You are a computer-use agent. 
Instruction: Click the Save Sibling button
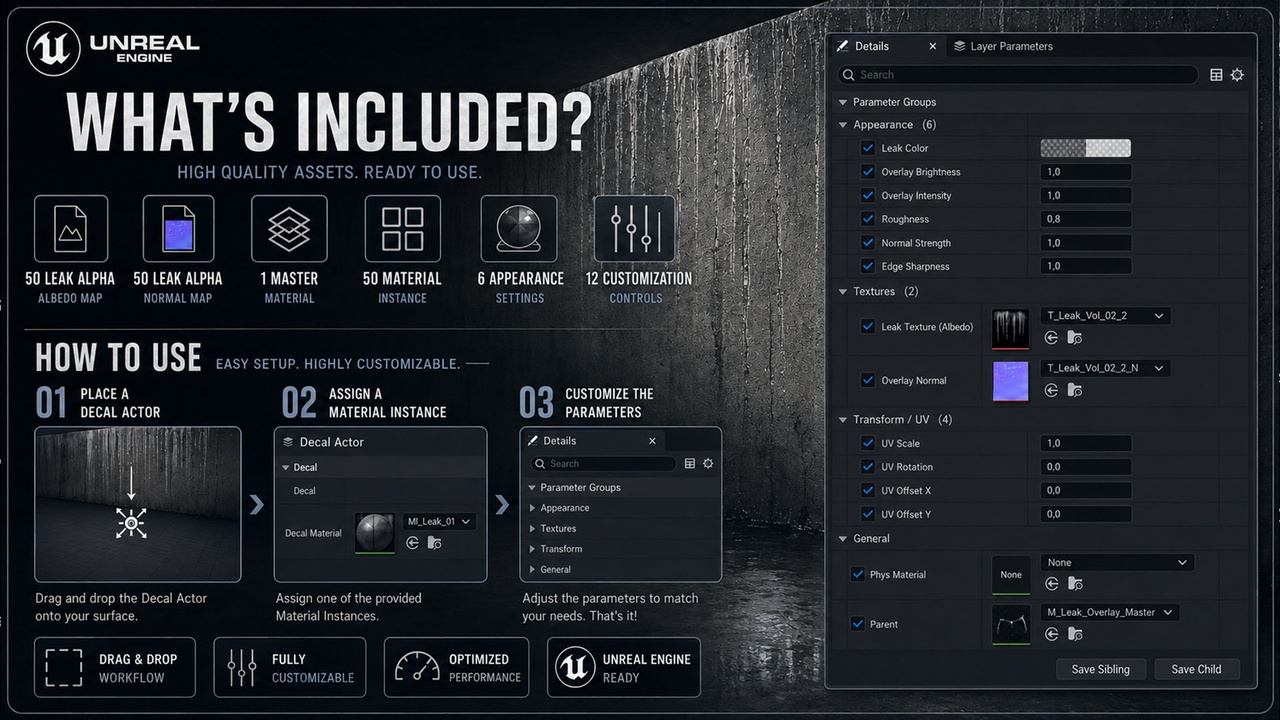coord(1101,669)
